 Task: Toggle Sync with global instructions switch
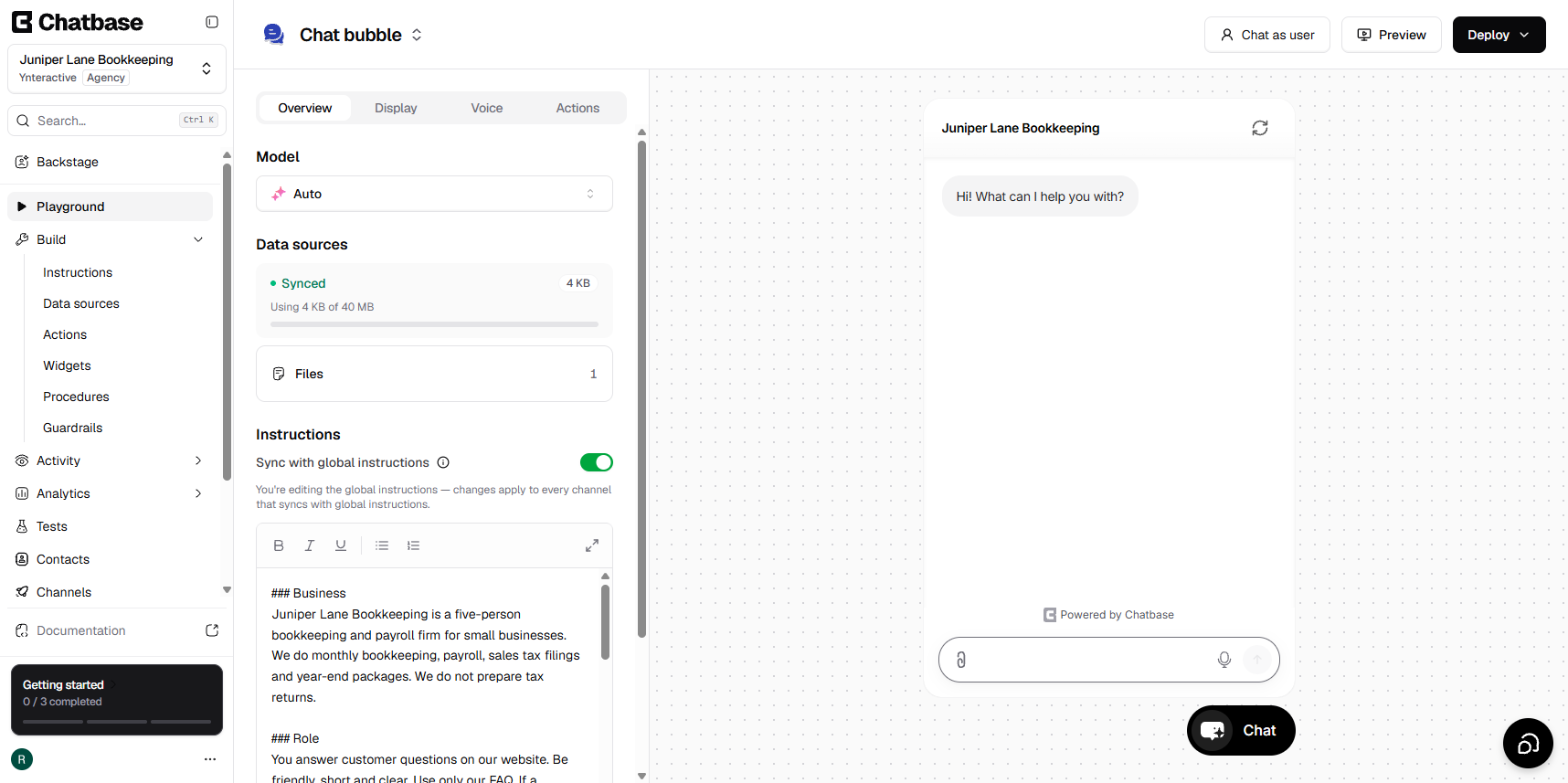[x=596, y=462]
